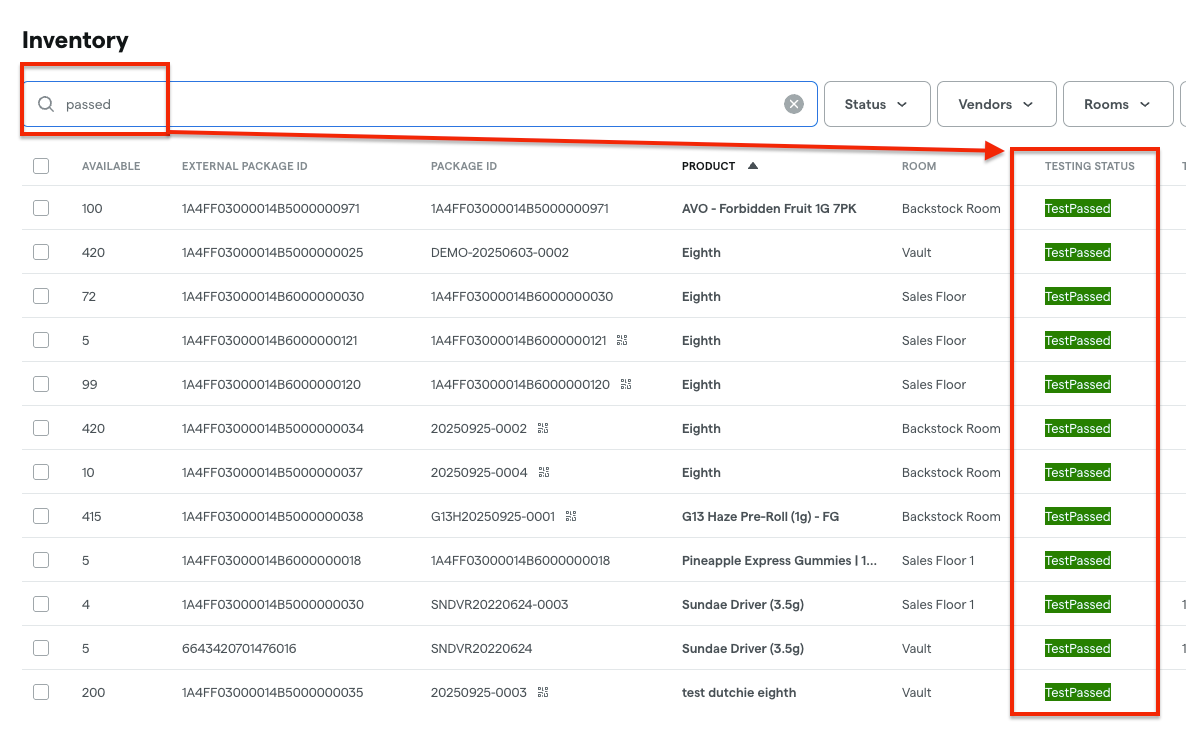Viewport: 1186px width, 743px height.
Task: Open the G13 Haze Pre-Roll (1g) - FG product
Action: [760, 516]
